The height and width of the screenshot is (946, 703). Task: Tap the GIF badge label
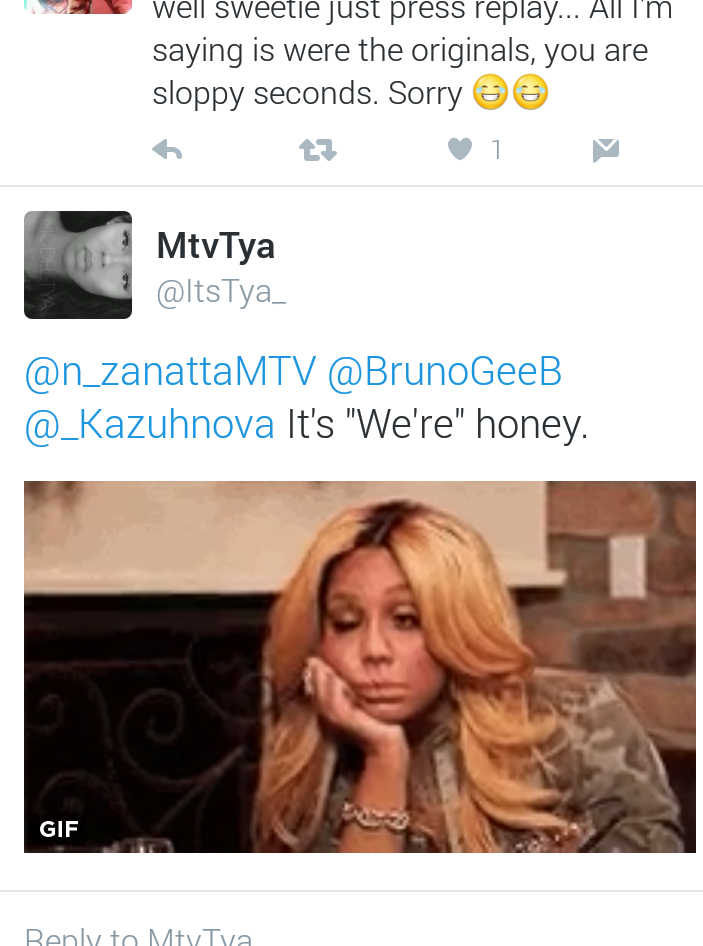59,829
